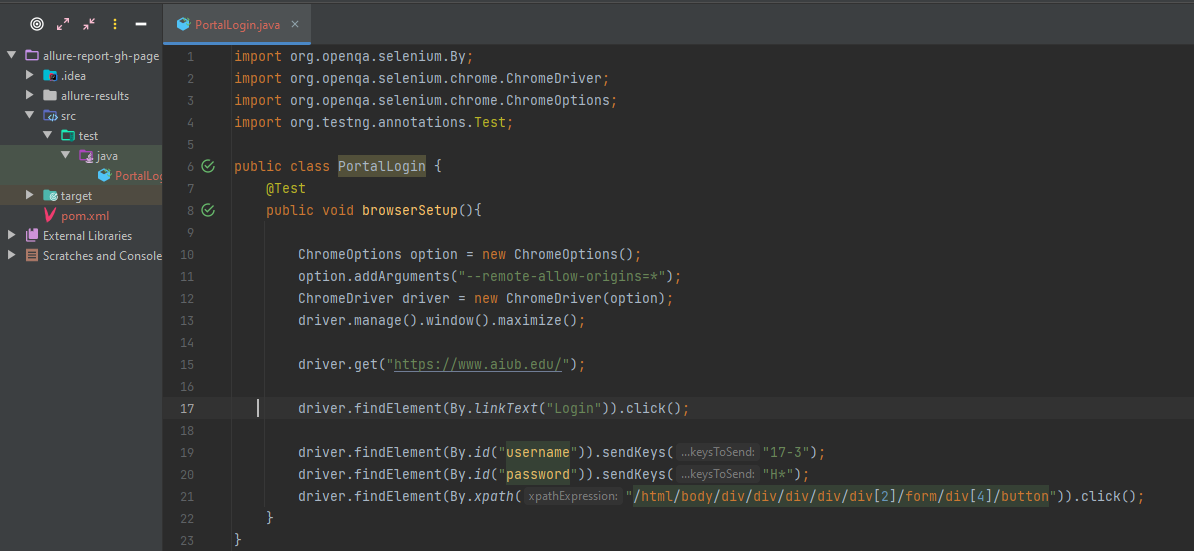The image size is (1194, 551).
Task: Select the allure-results folder
Action: click(94, 96)
